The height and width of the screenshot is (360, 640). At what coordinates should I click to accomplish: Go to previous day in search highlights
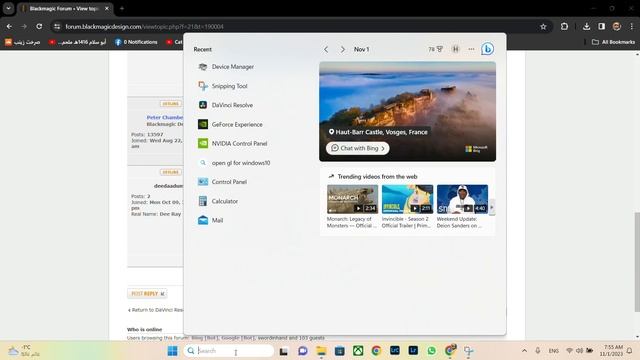tap(326, 49)
